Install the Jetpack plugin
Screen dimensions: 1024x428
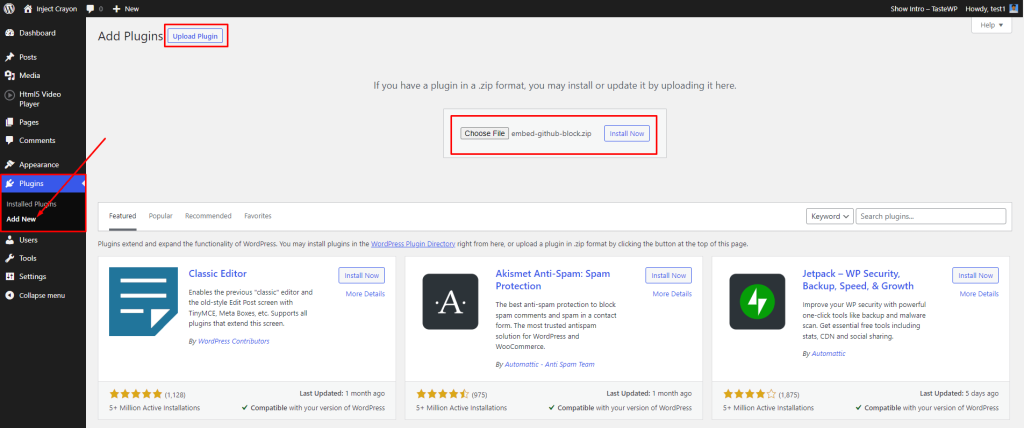tap(976, 276)
